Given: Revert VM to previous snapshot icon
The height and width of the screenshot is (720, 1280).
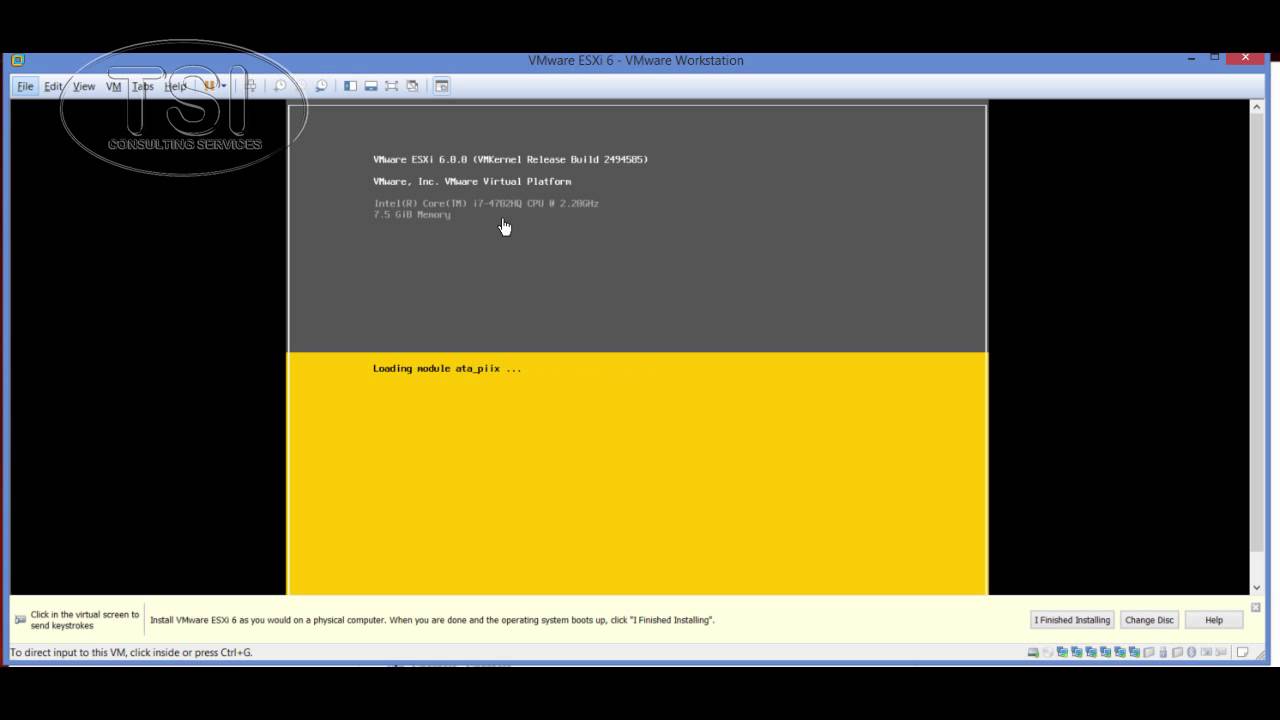Looking at the screenshot, I should point(302,86).
